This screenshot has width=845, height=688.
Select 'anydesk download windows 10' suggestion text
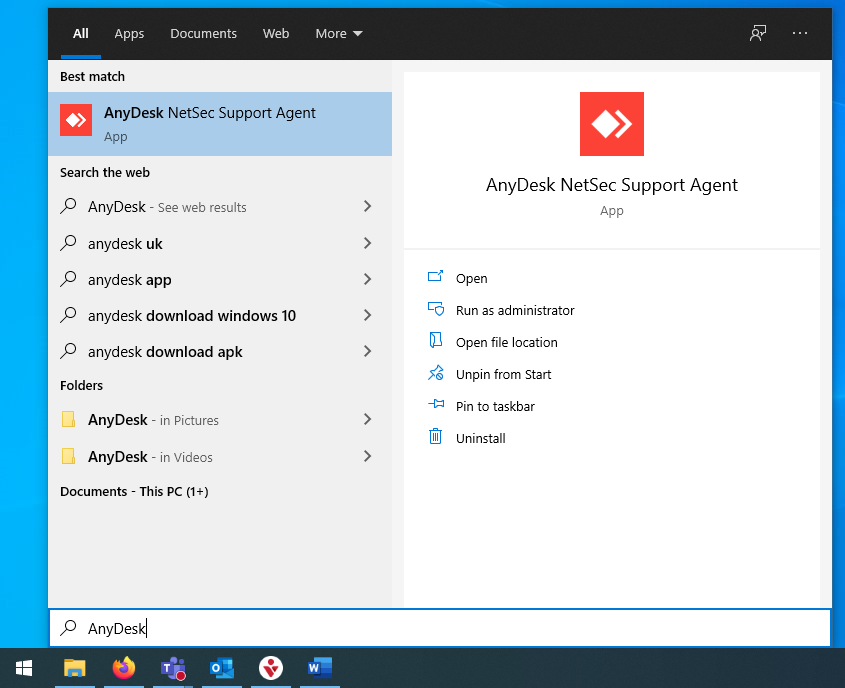[192, 316]
